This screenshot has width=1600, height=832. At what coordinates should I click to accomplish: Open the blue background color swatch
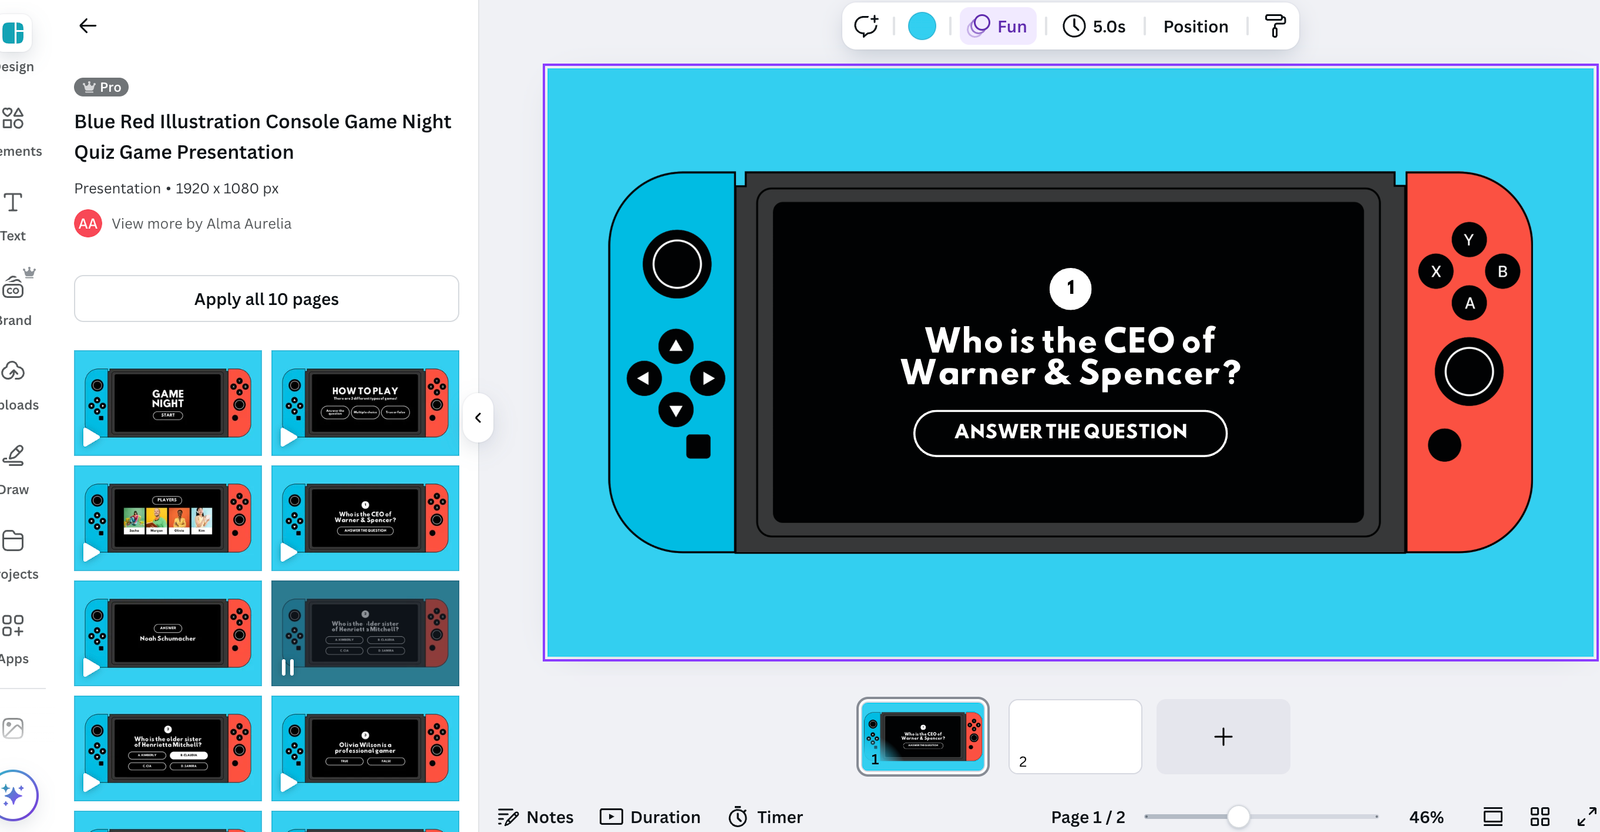(922, 26)
